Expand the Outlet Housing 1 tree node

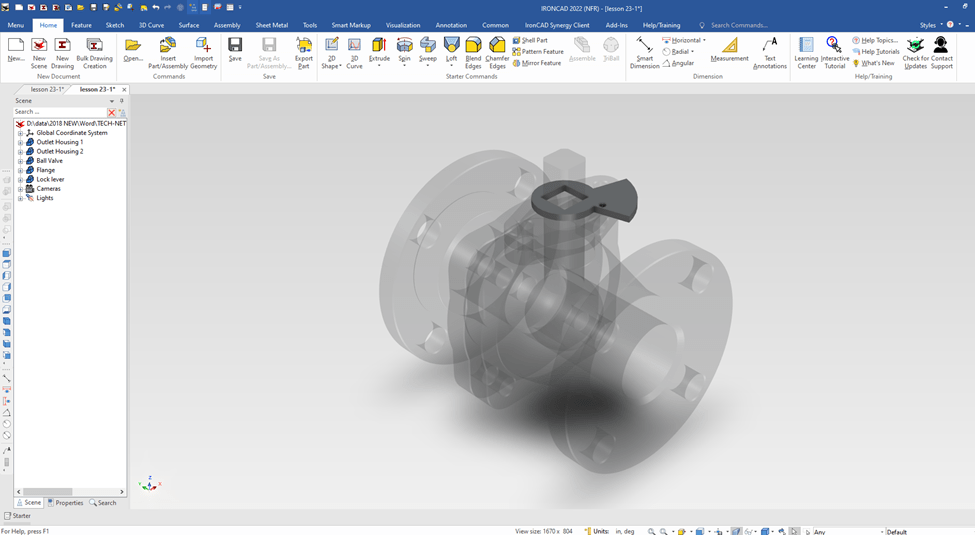pyautogui.click(x=20, y=142)
